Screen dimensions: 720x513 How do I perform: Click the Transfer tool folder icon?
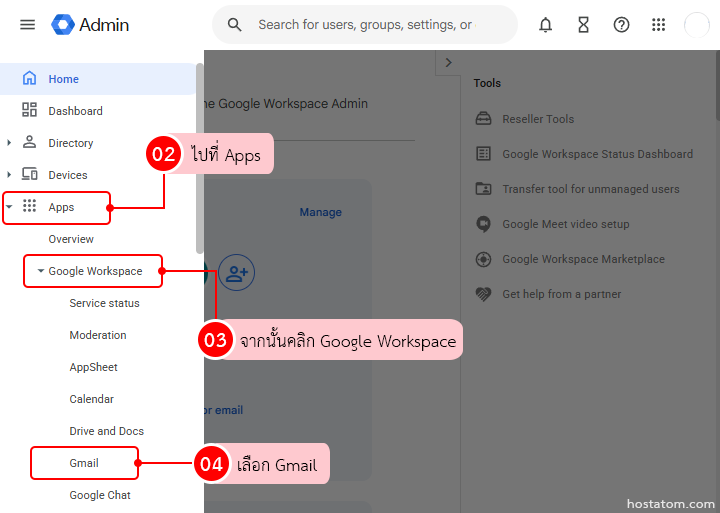tap(483, 189)
